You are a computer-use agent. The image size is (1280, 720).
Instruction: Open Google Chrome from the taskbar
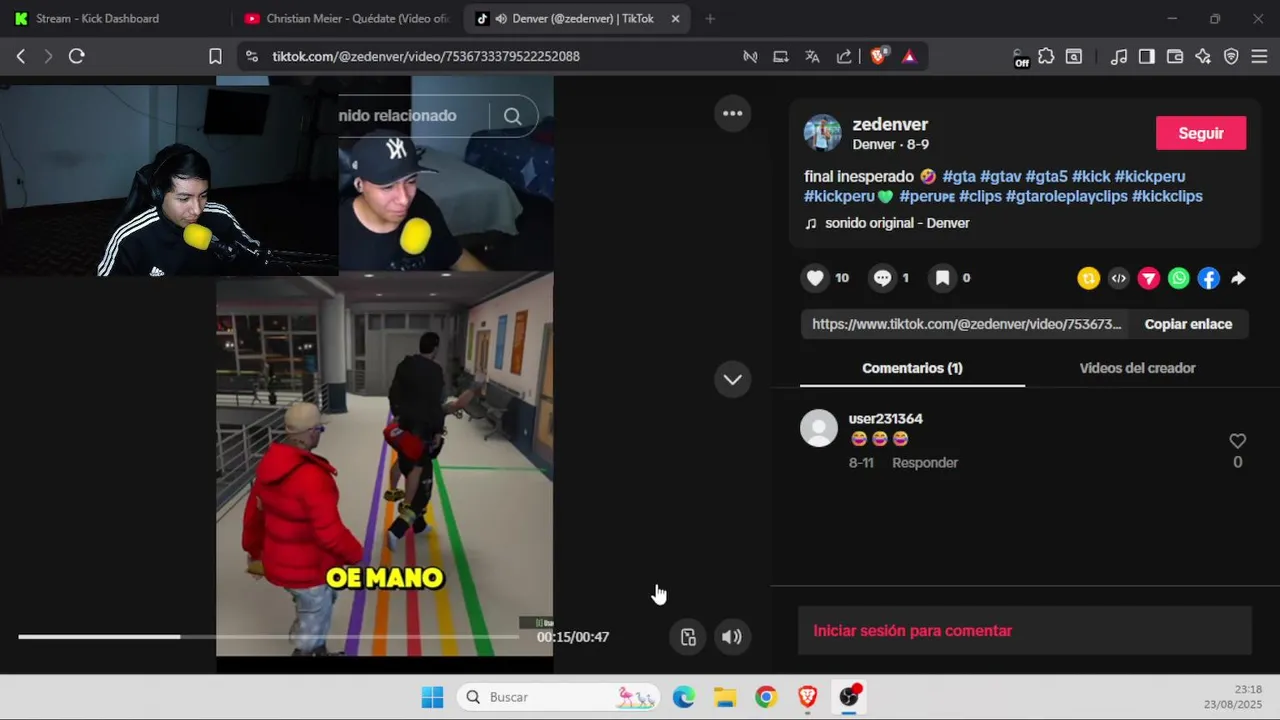click(x=766, y=697)
